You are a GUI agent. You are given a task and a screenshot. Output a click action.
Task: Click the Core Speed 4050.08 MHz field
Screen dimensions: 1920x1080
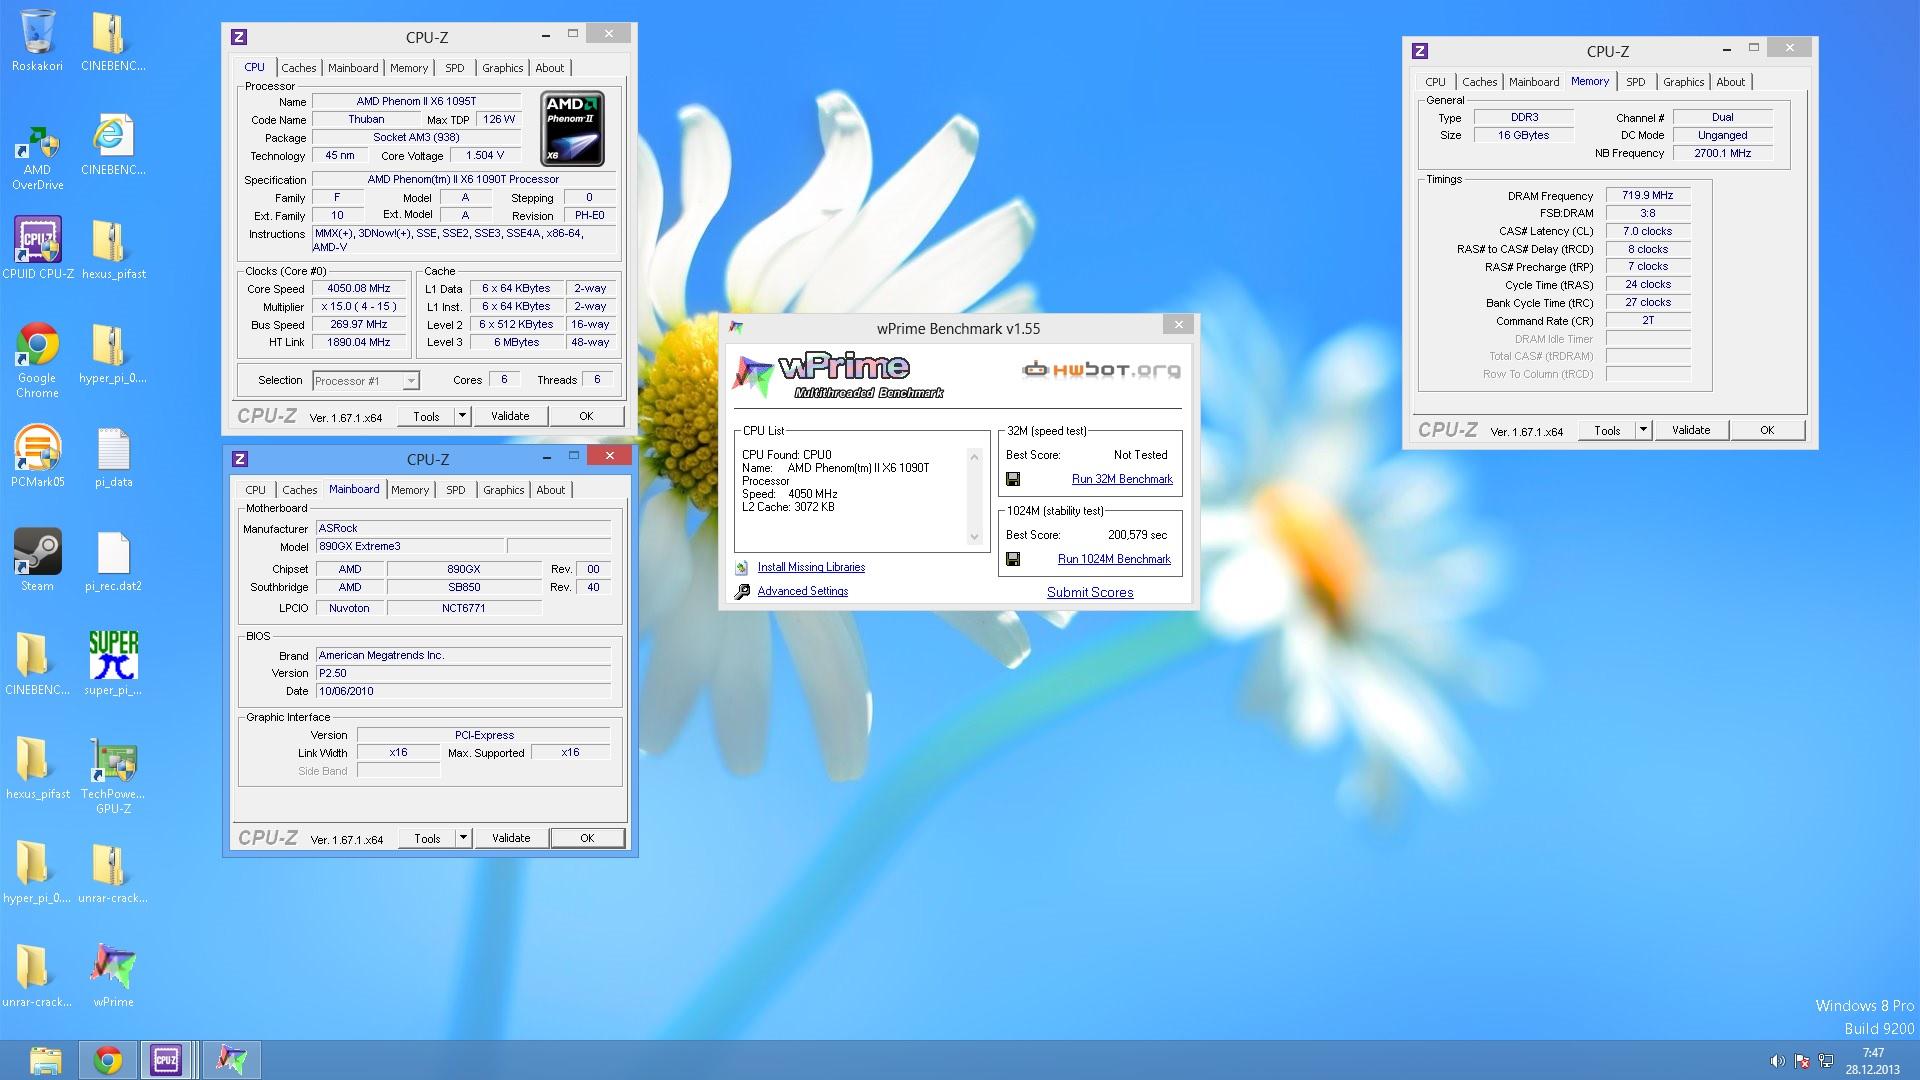359,288
